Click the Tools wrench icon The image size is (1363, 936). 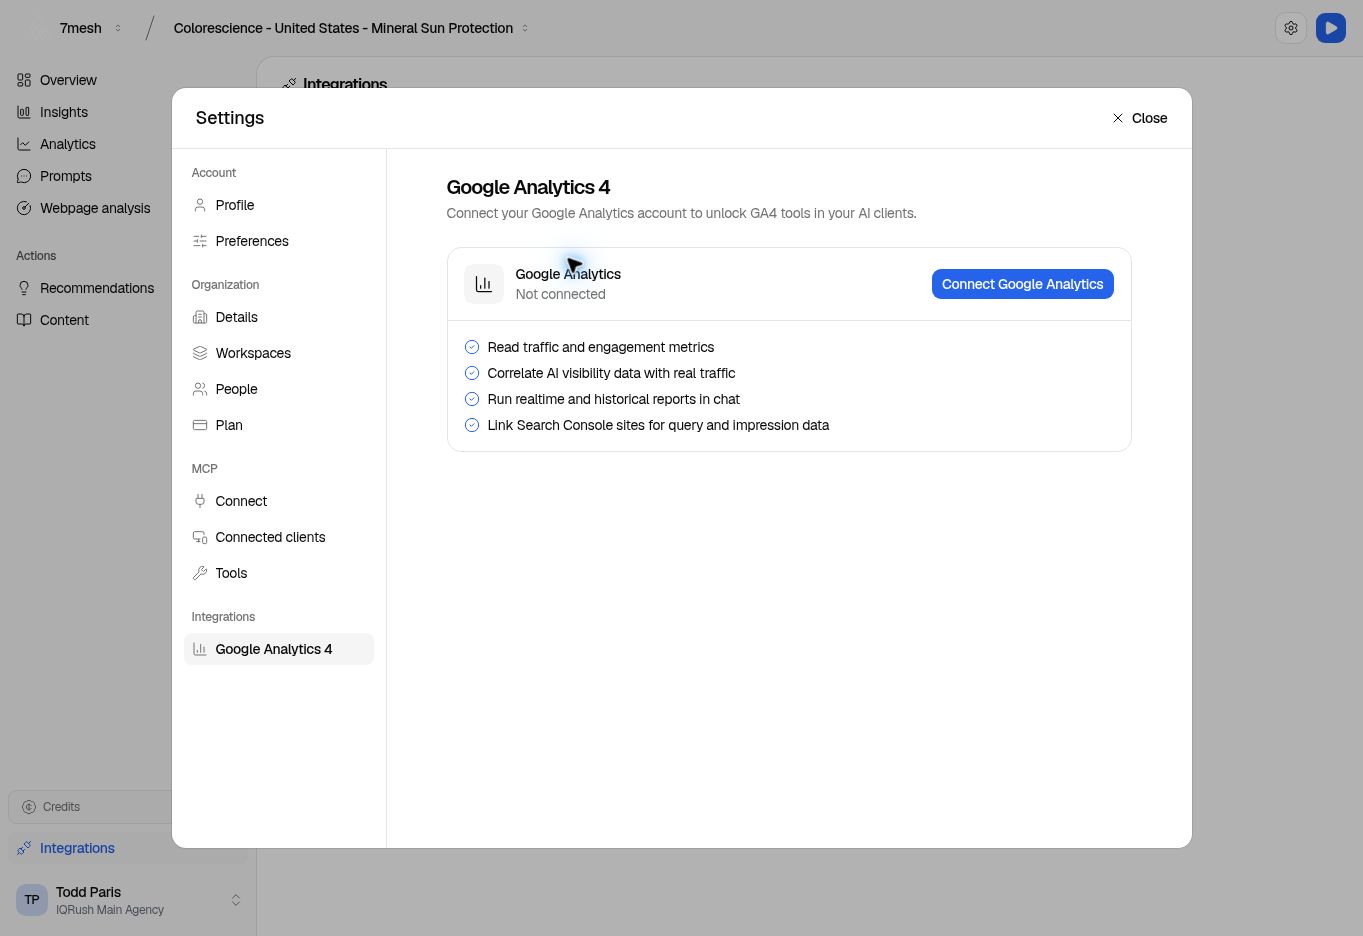[200, 573]
